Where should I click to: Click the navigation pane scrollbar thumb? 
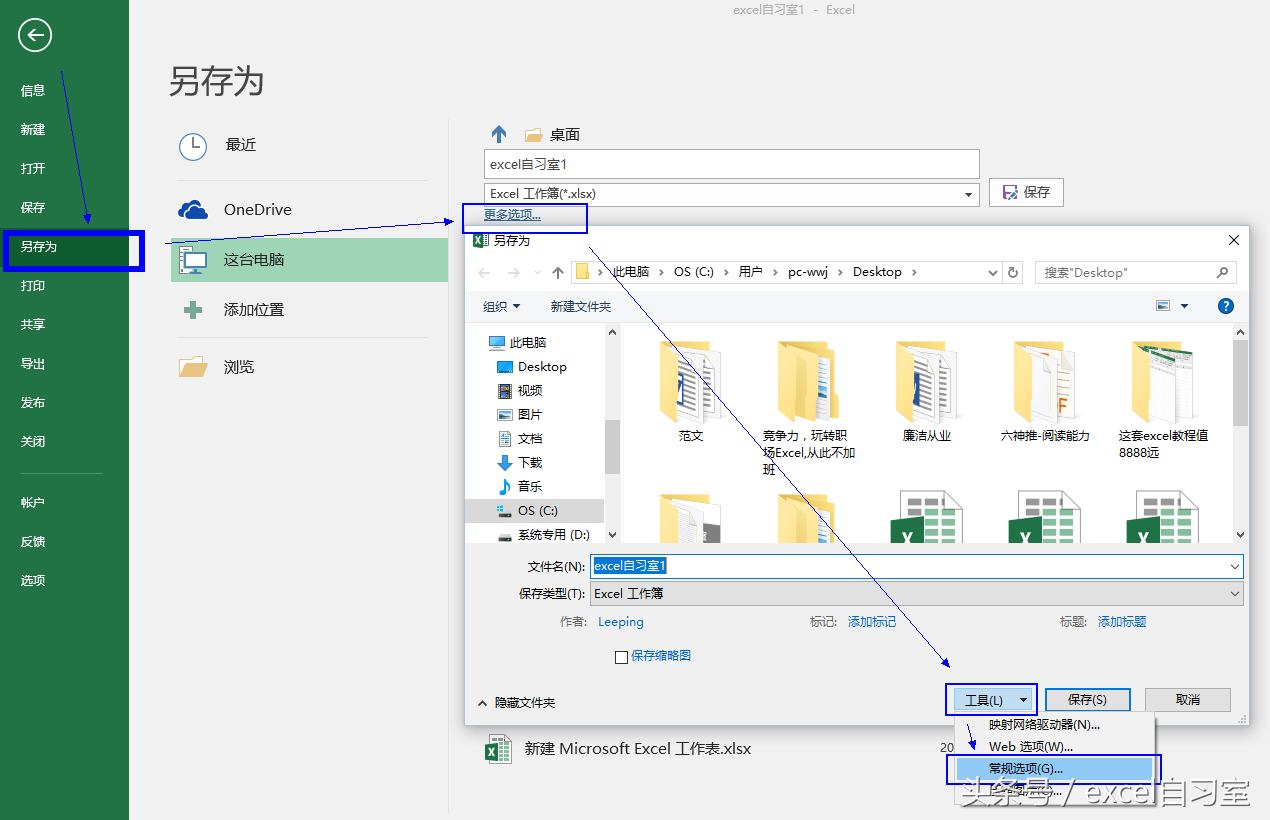612,446
